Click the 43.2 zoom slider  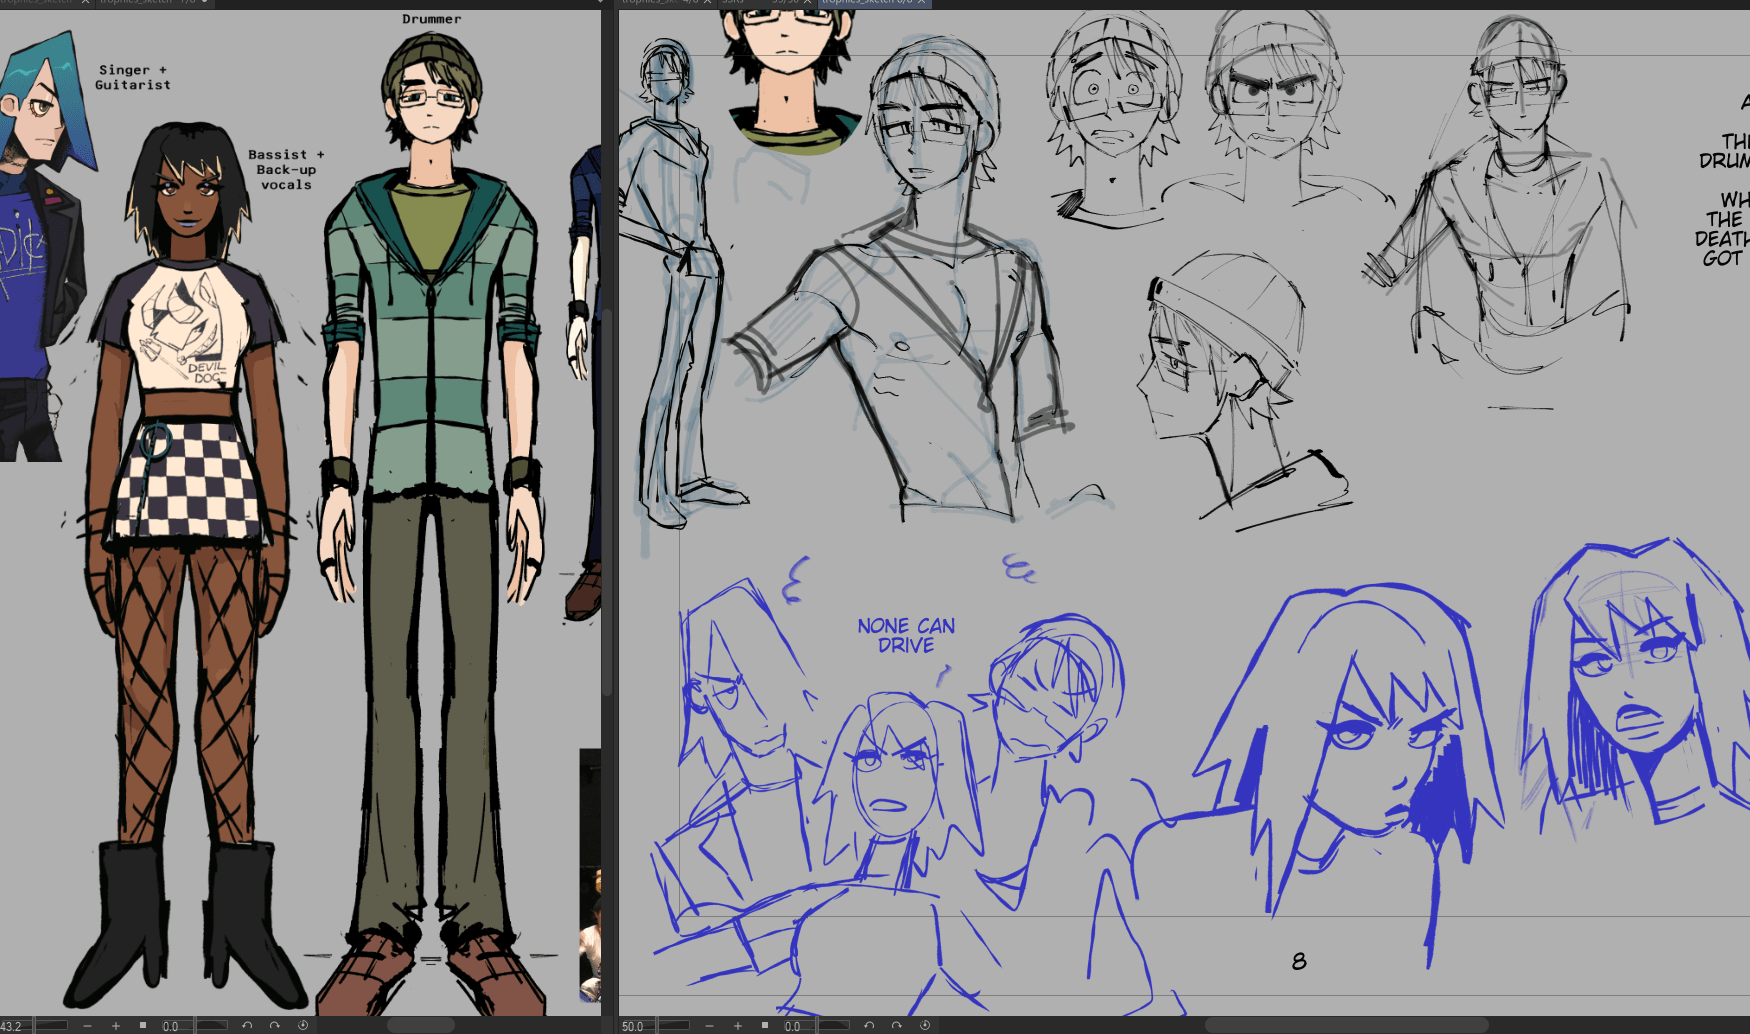pos(52,1026)
